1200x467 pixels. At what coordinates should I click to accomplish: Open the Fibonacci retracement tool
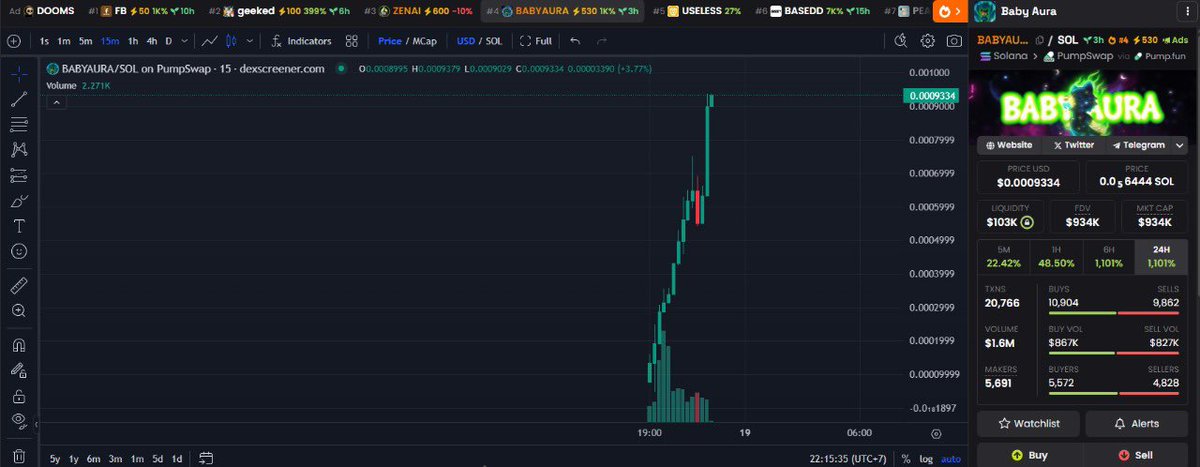19,125
